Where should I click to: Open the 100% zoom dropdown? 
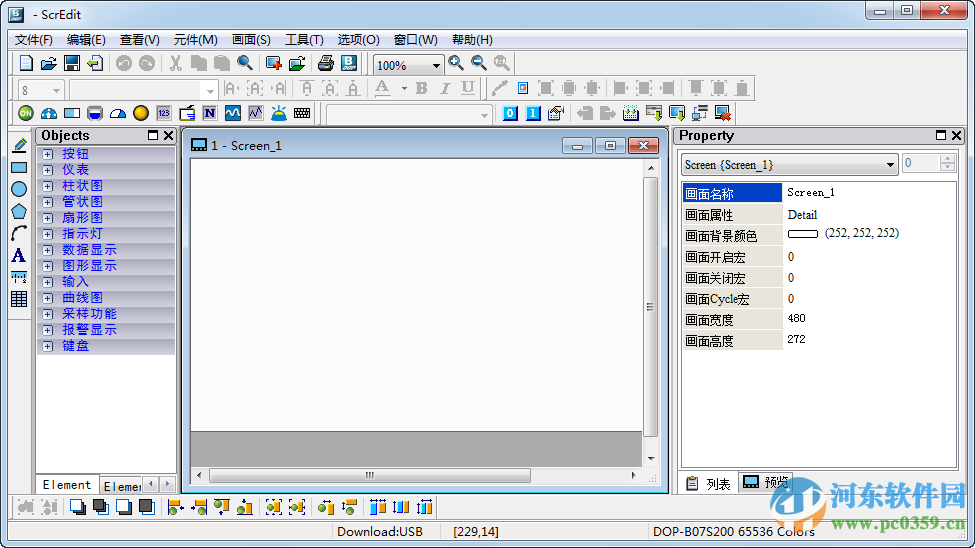(436, 65)
